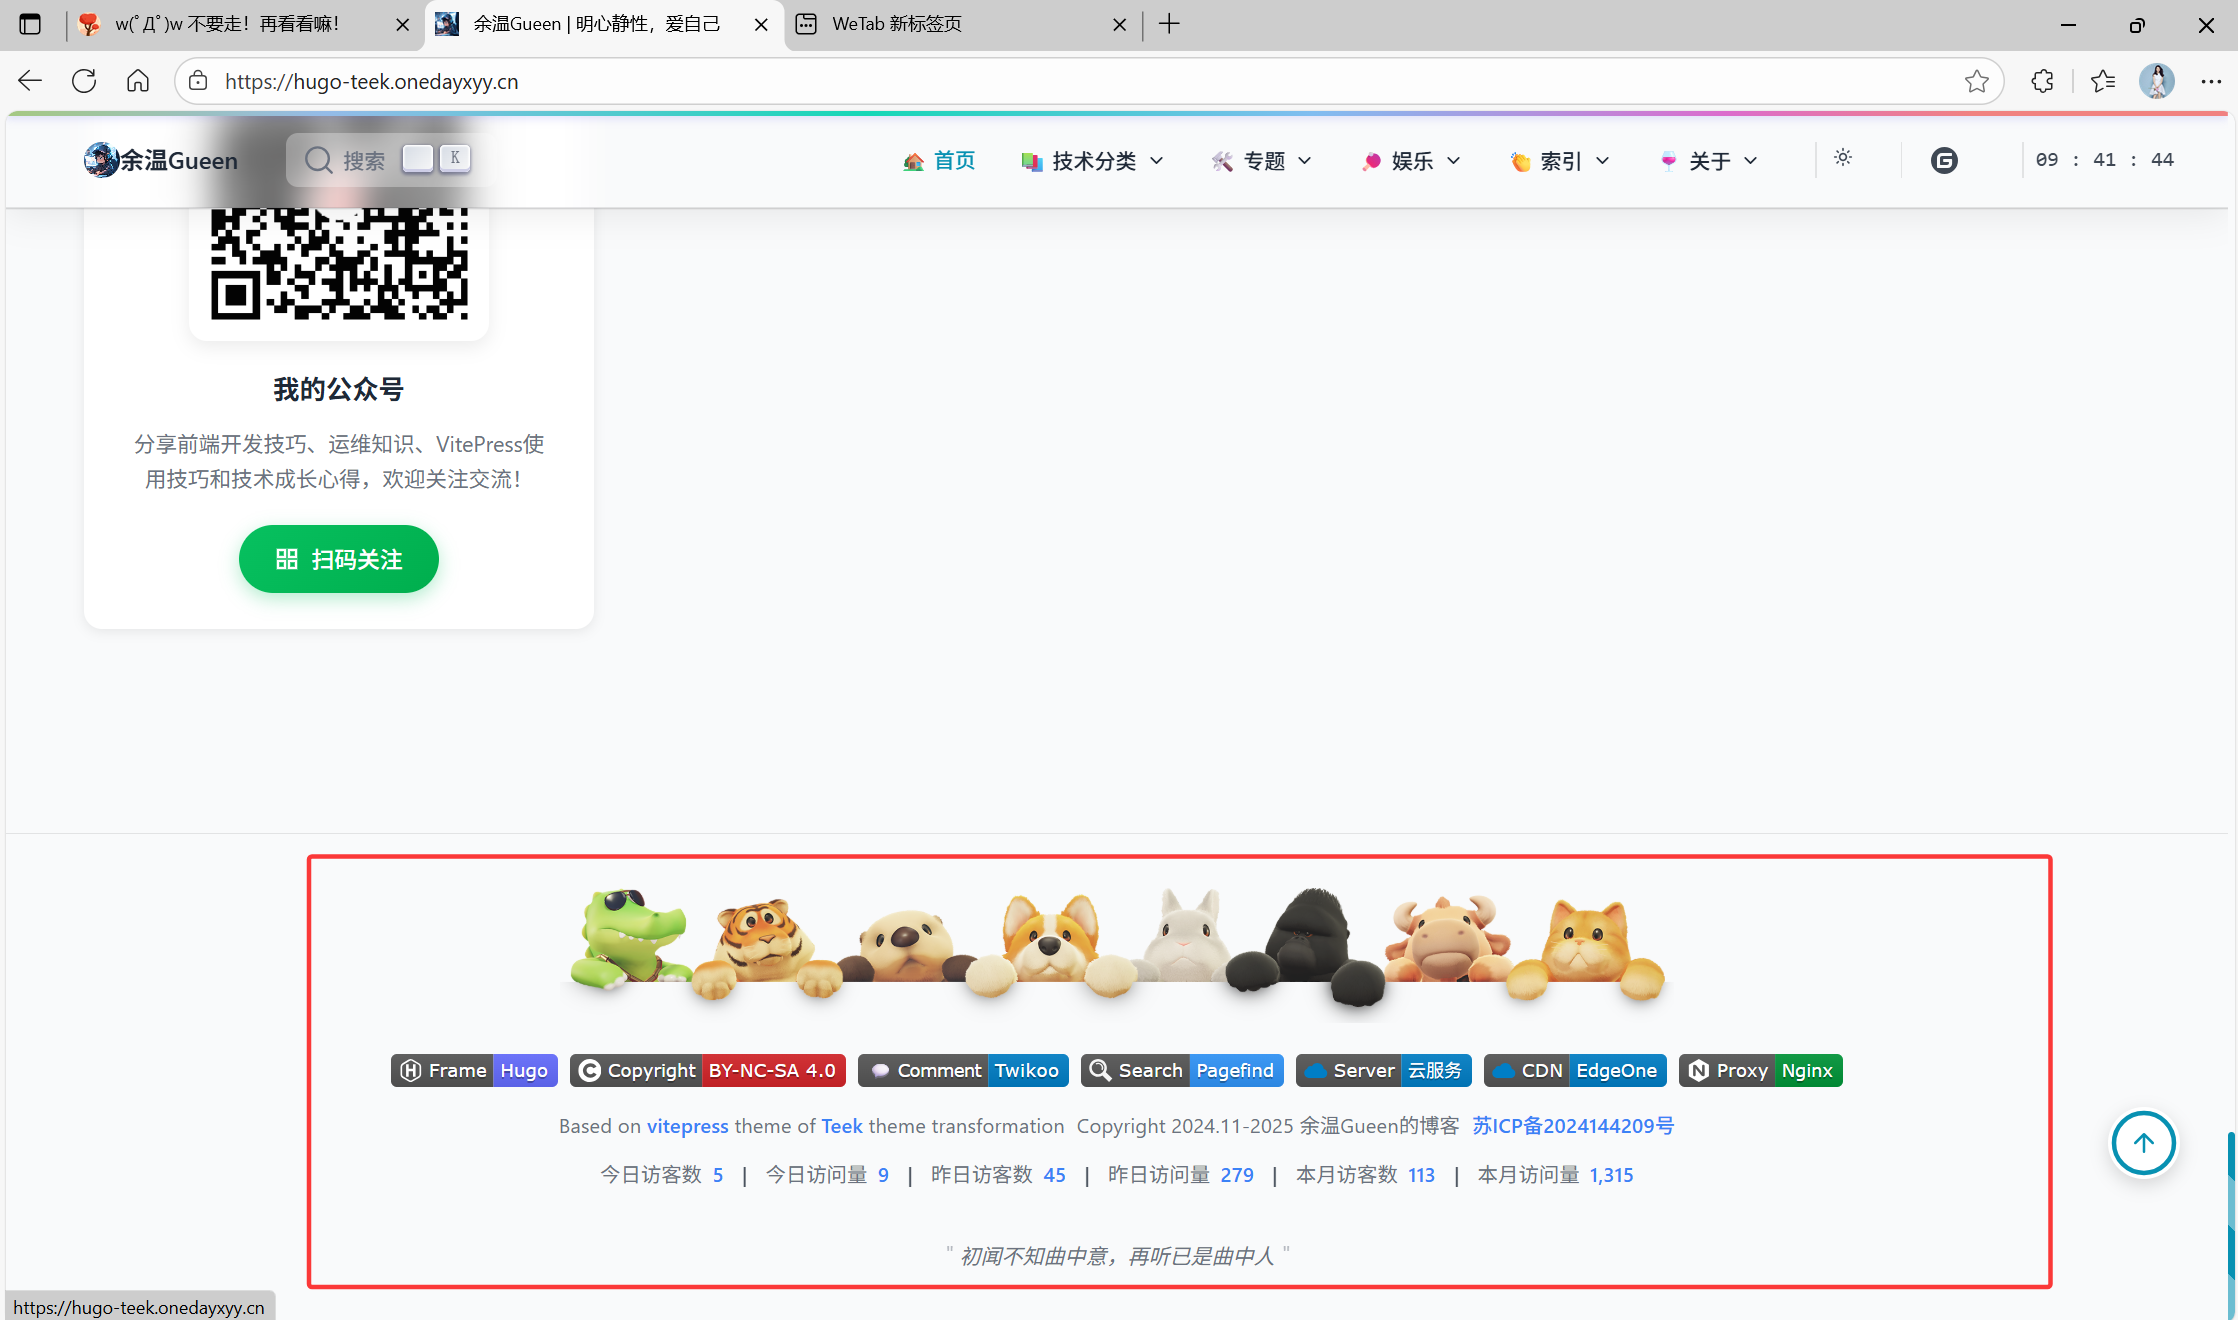Screen dimensions: 2238x1320
Task: Open the browser profile avatar
Action: (x=2156, y=81)
